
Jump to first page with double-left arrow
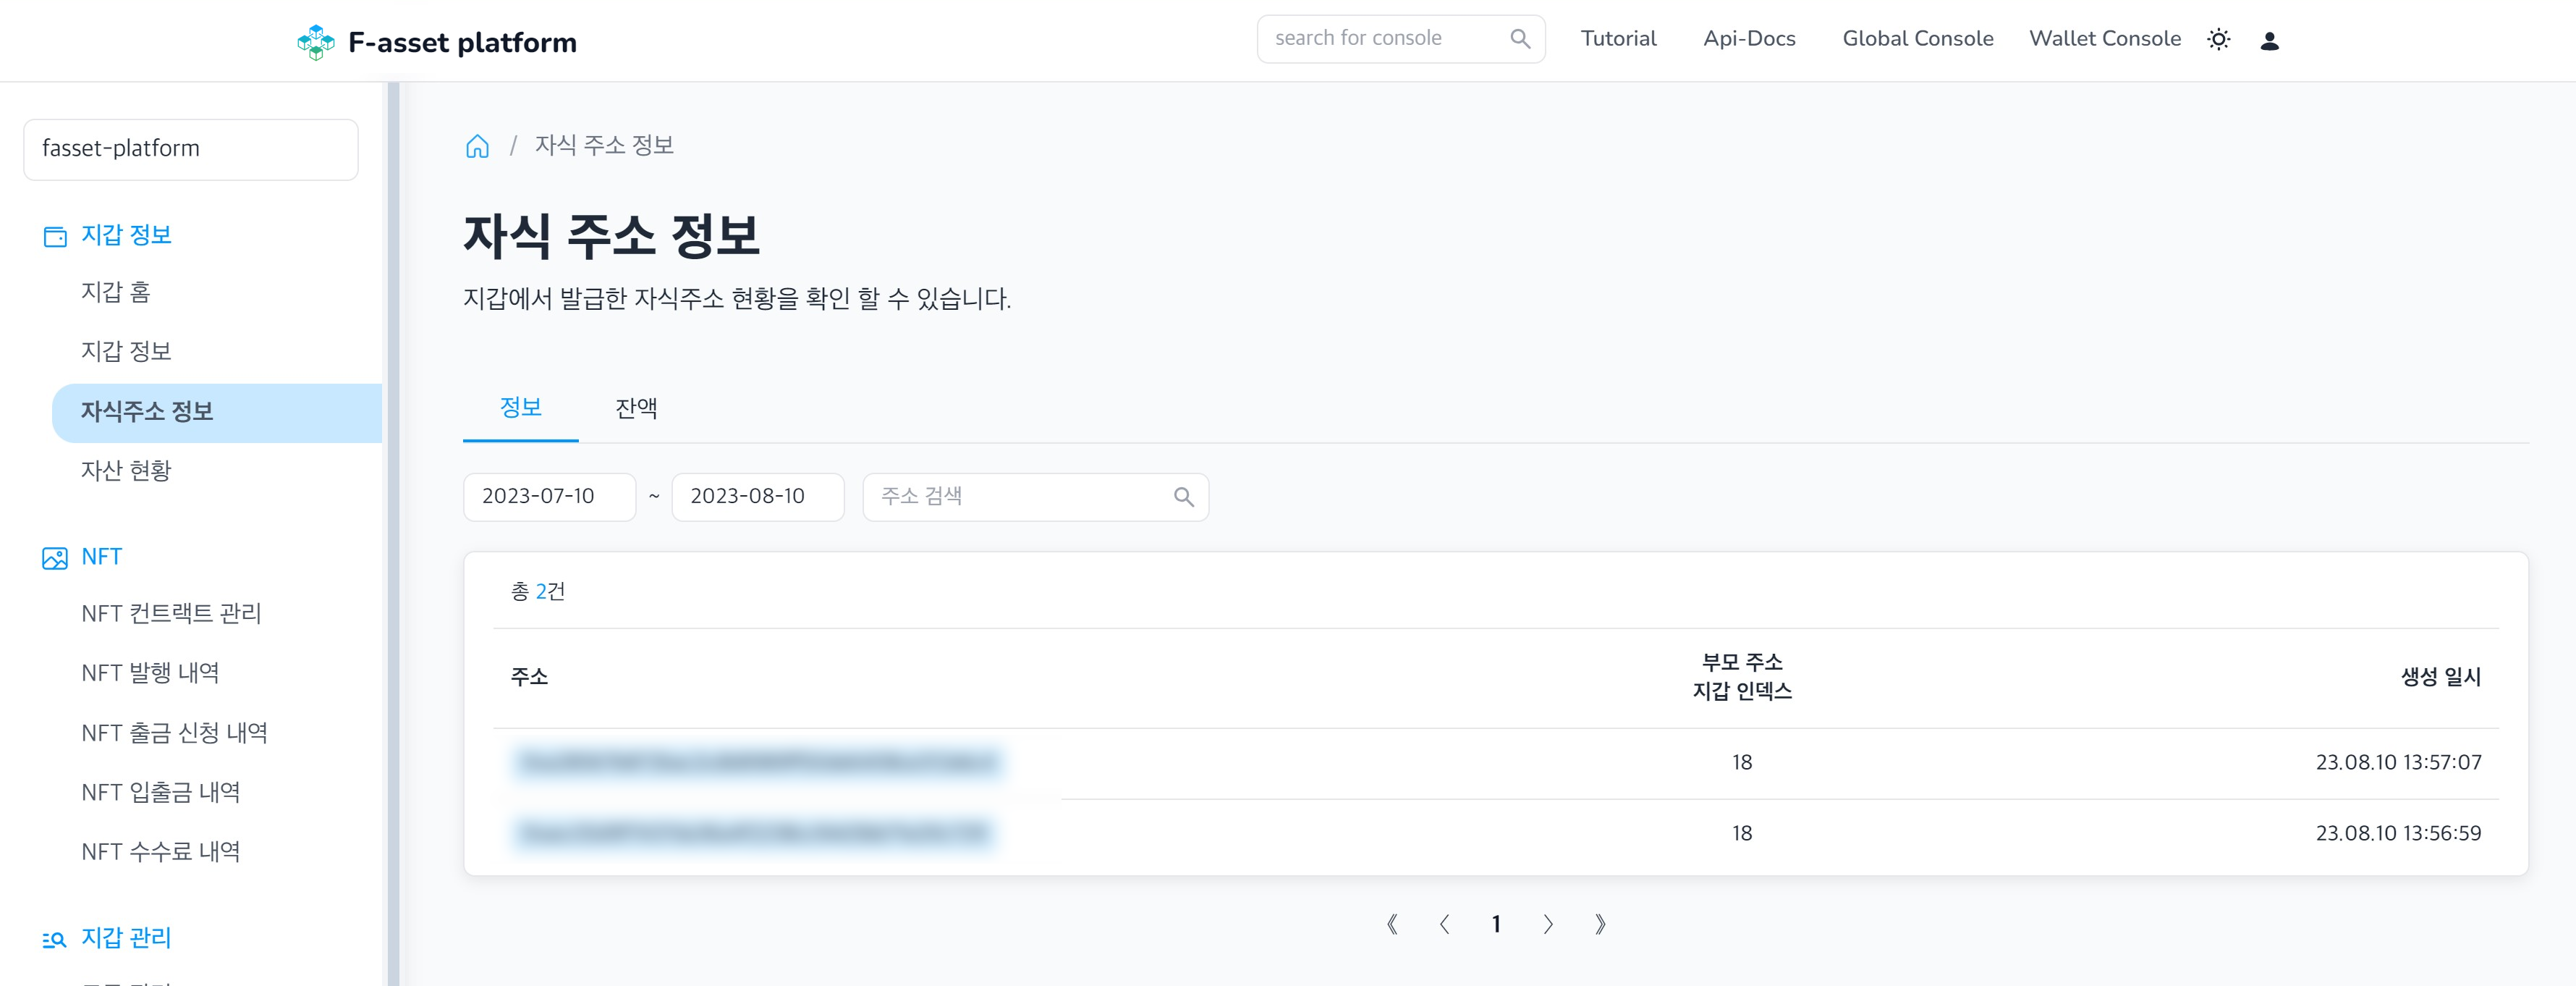tap(1392, 924)
